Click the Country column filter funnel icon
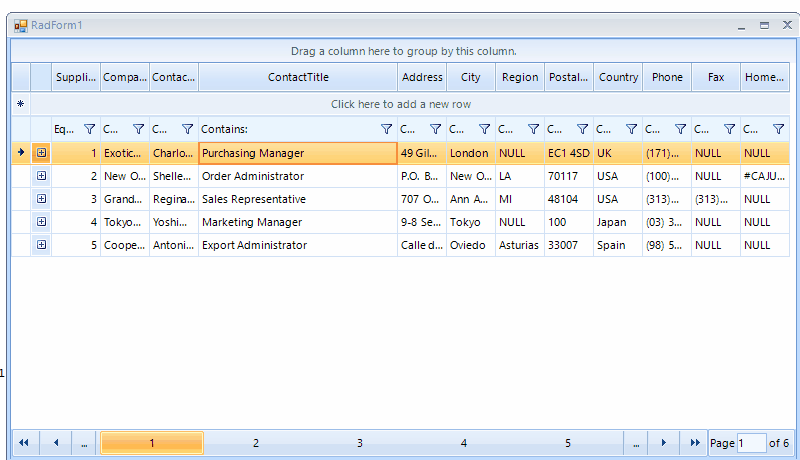The image size is (800, 460). (x=631, y=129)
